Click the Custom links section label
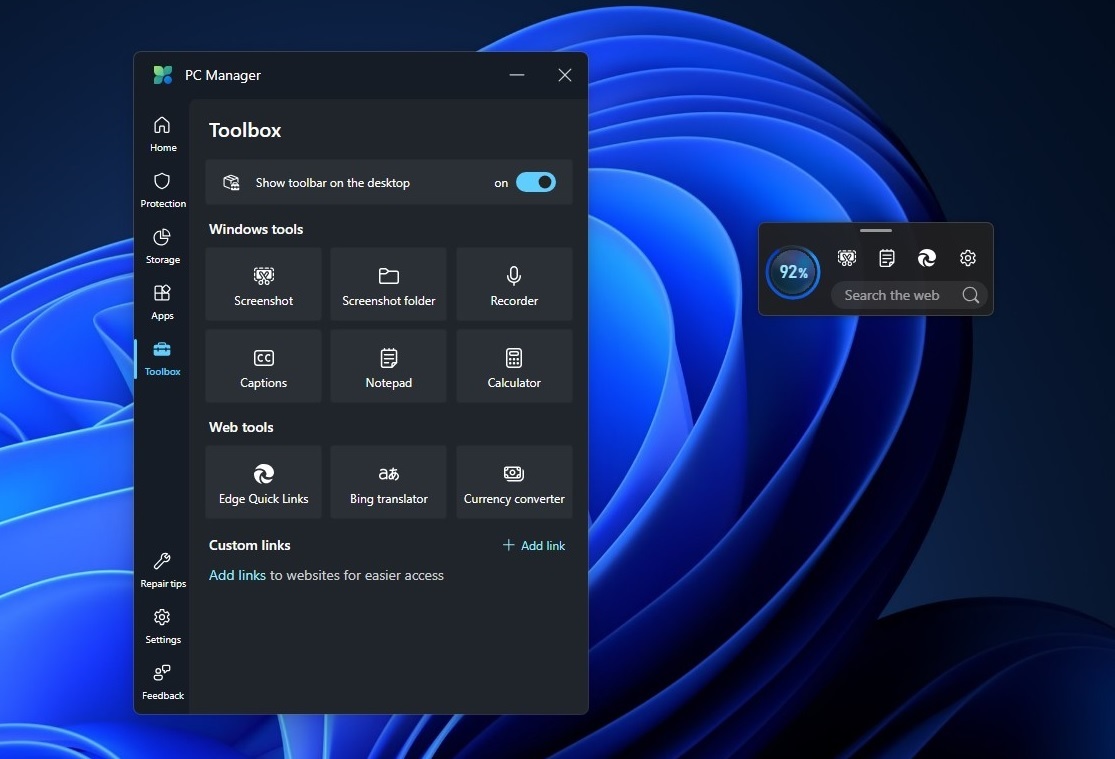The width and height of the screenshot is (1115, 759). (250, 545)
